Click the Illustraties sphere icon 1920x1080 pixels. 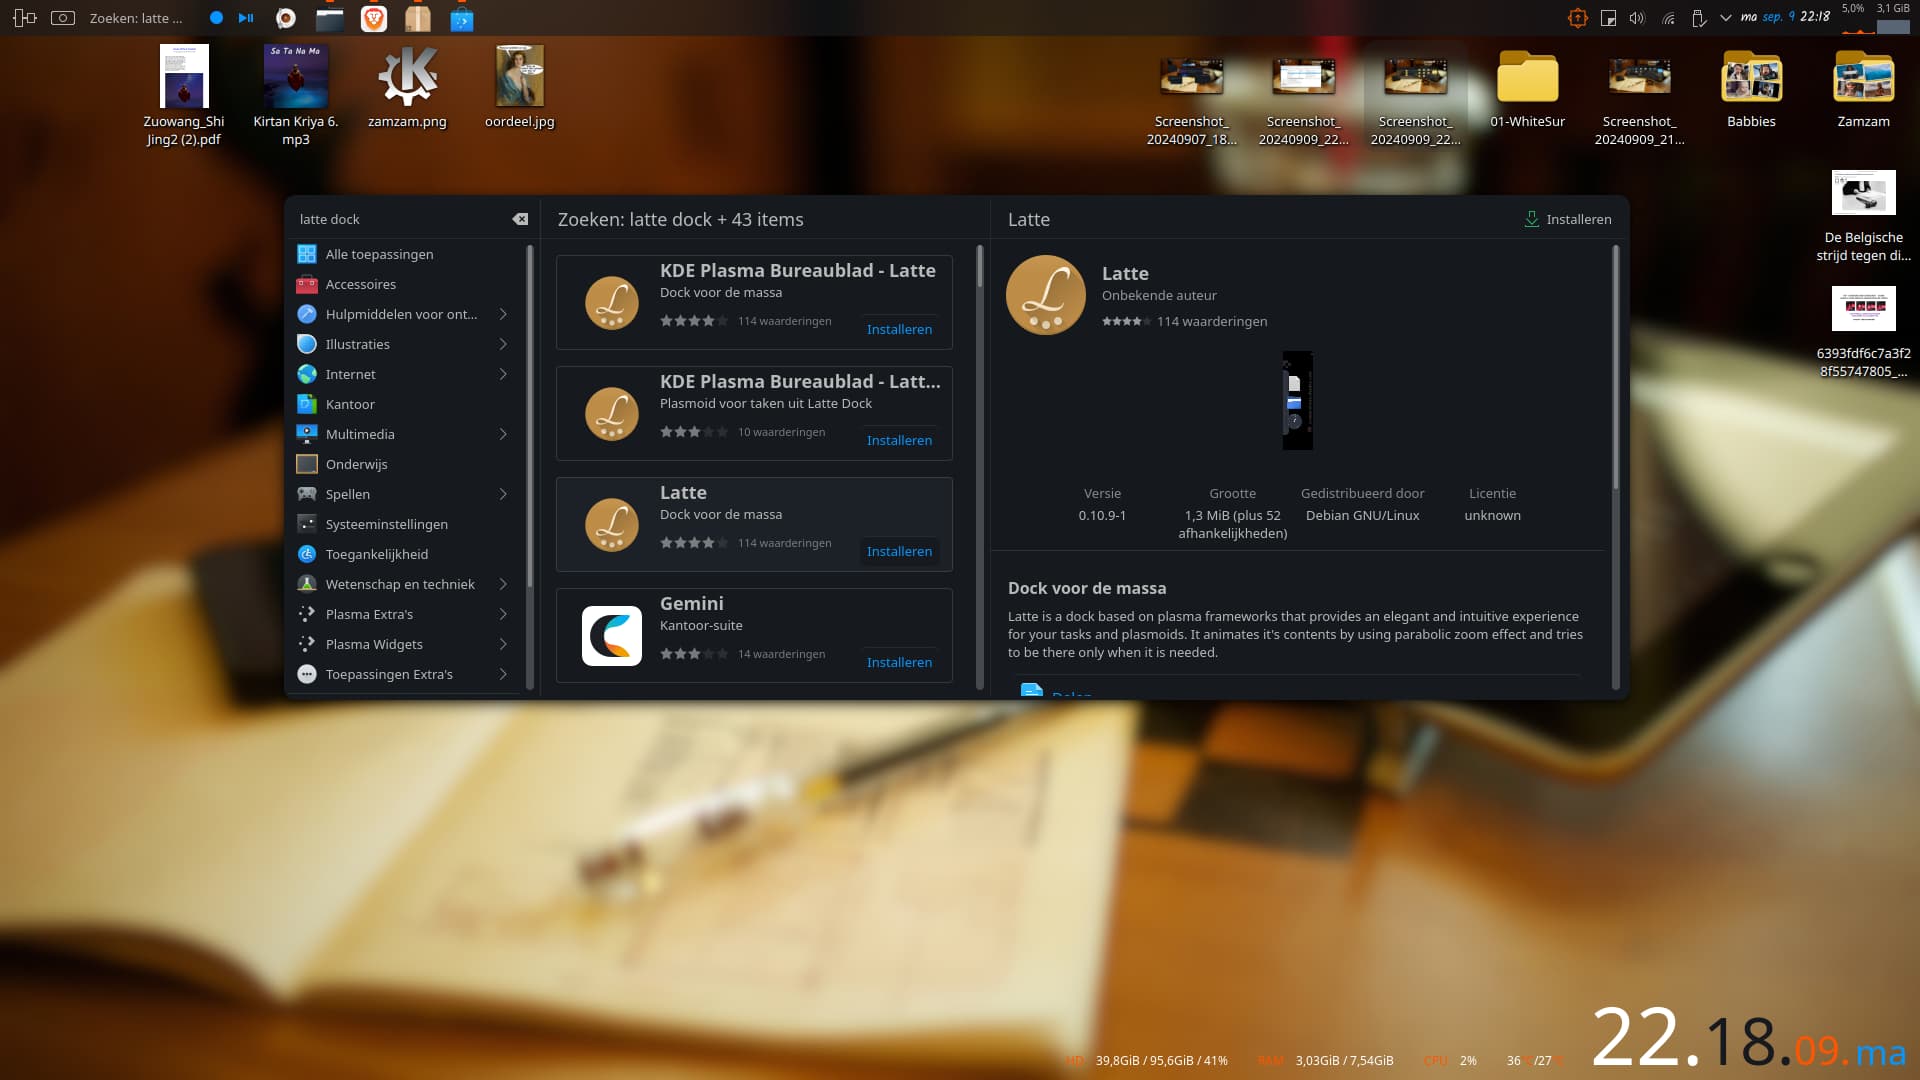click(x=307, y=344)
